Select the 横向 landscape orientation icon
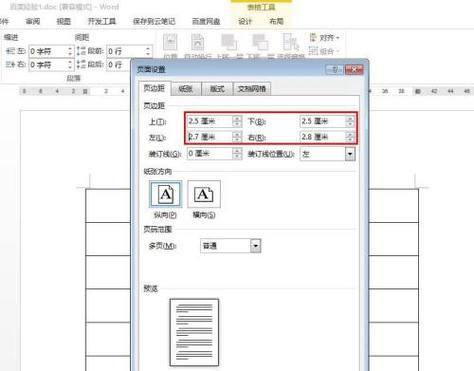 coord(204,194)
